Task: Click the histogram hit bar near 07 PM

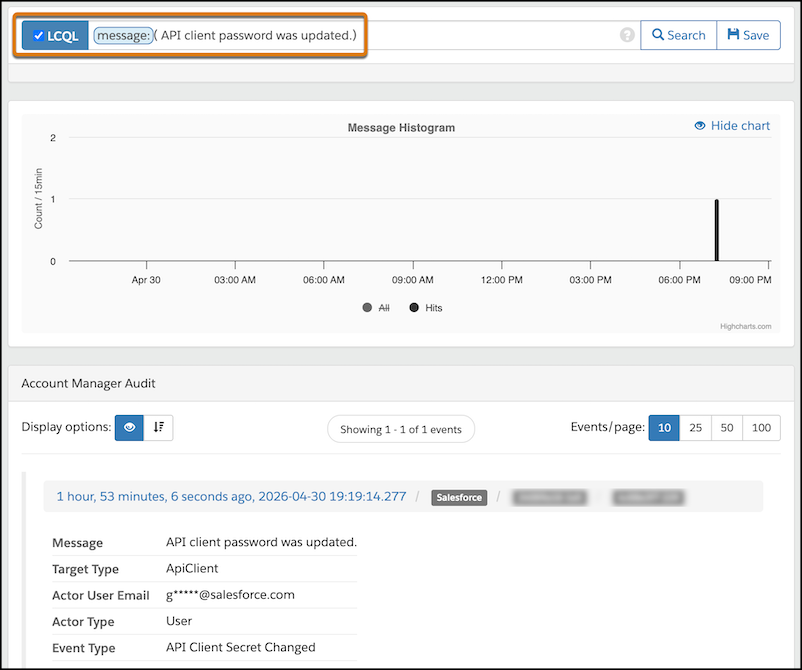Action: [717, 230]
